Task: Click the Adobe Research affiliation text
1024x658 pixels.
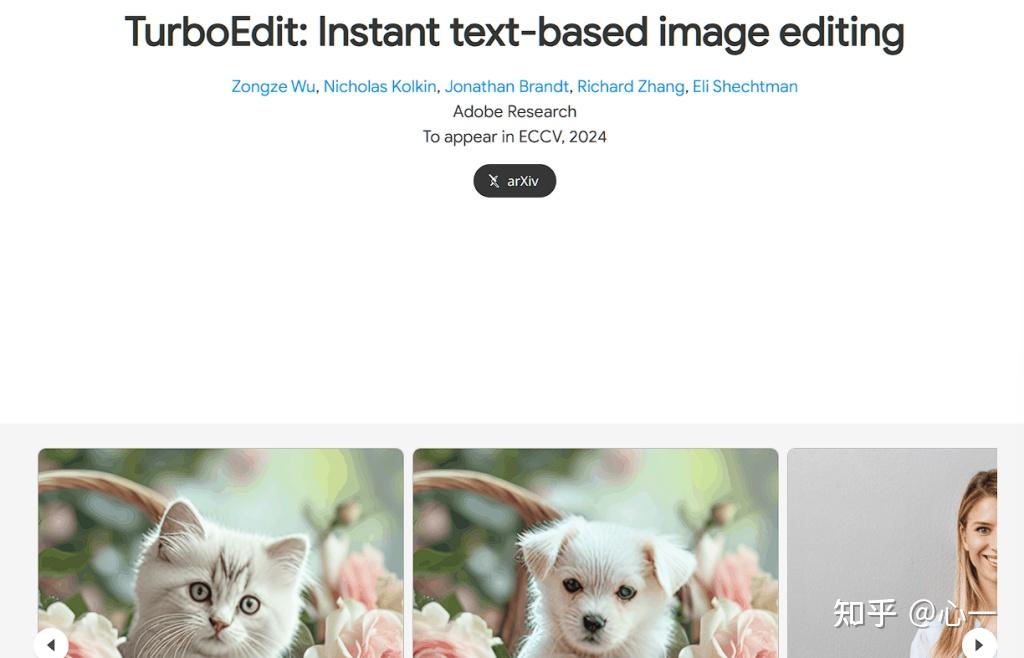Action: [x=514, y=111]
